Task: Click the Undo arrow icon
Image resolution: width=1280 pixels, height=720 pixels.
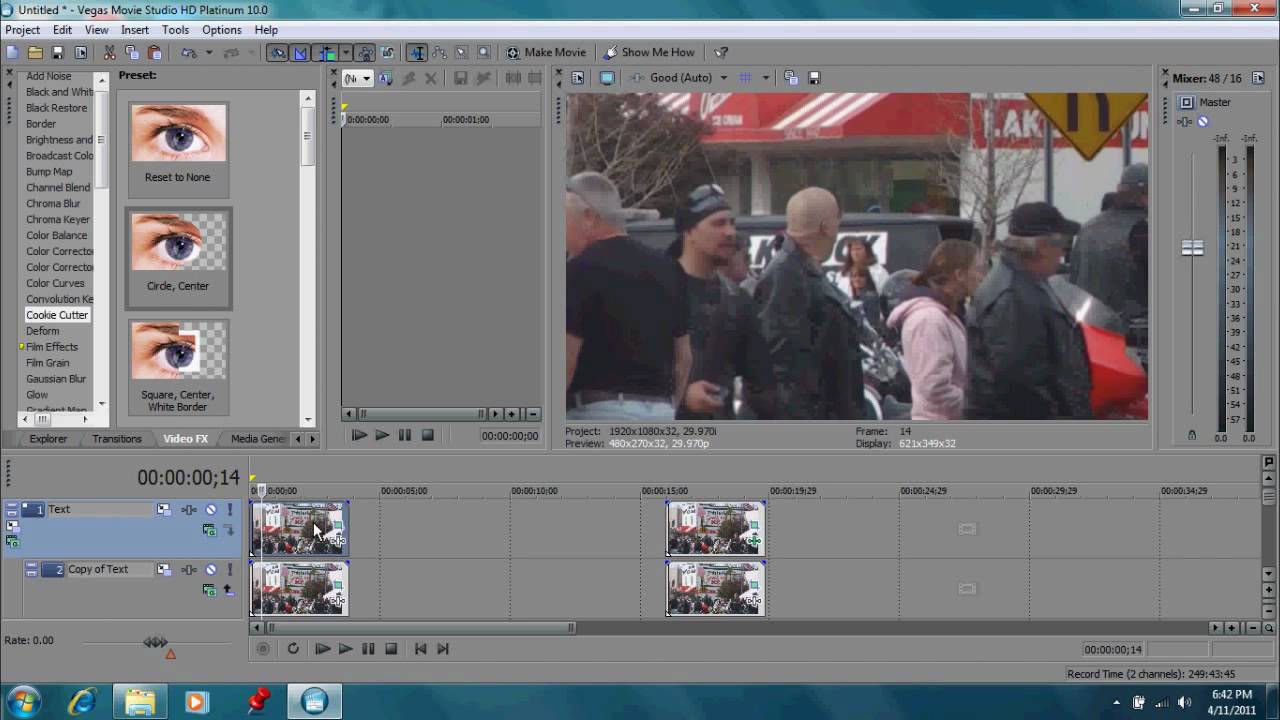Action: (188, 52)
